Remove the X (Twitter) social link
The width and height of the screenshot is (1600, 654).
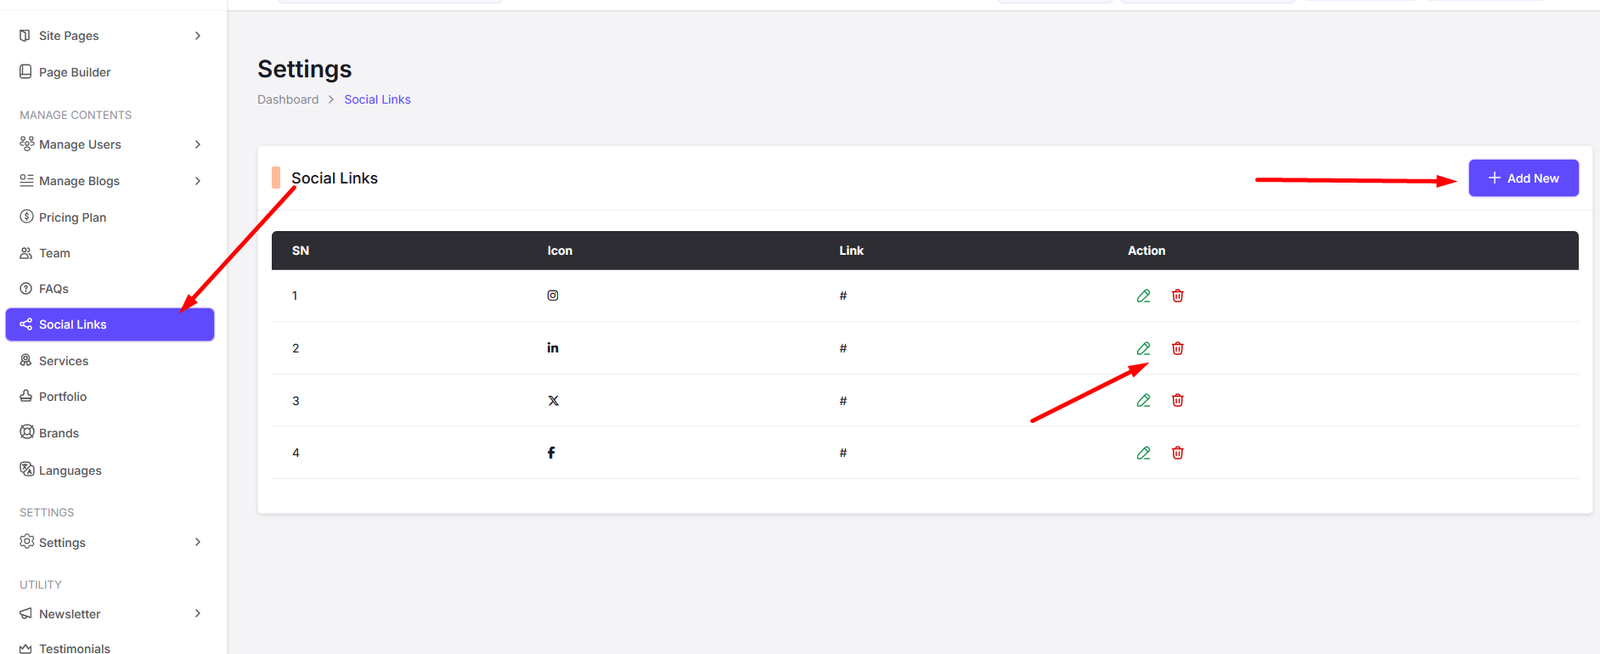[x=1178, y=401]
